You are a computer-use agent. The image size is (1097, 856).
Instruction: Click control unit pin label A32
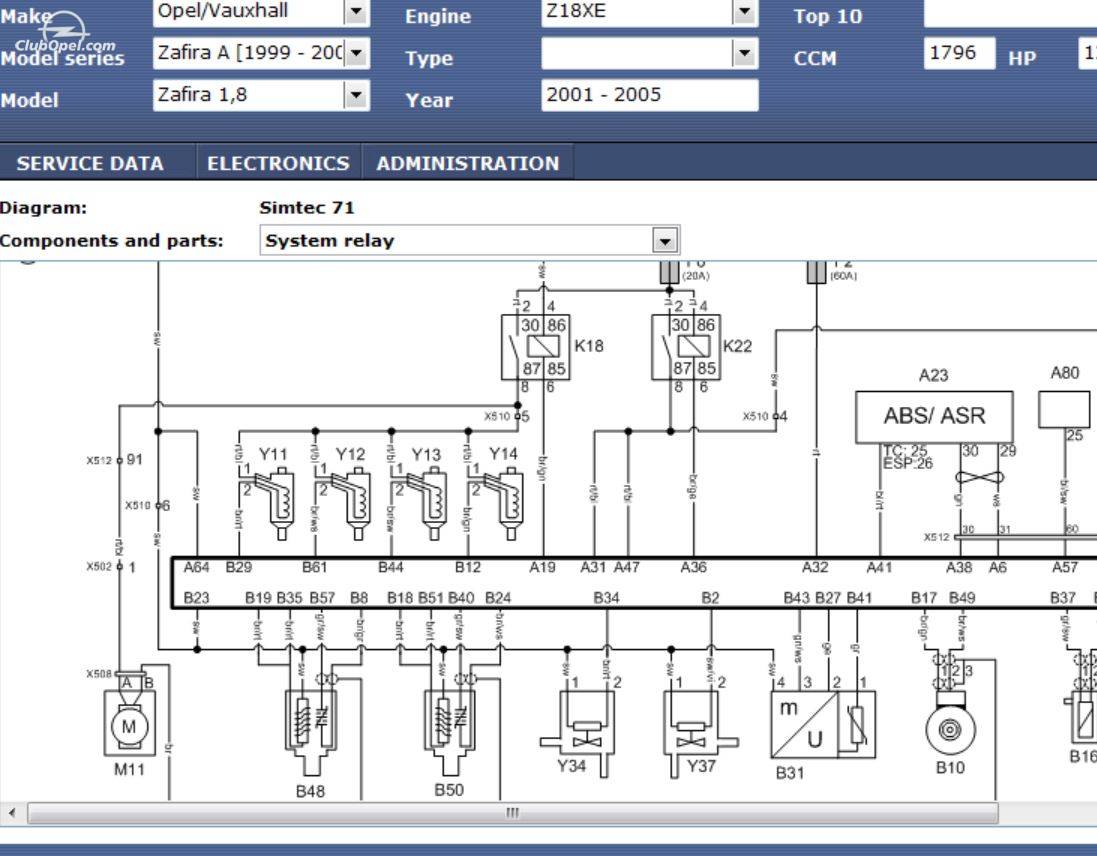click(815, 567)
